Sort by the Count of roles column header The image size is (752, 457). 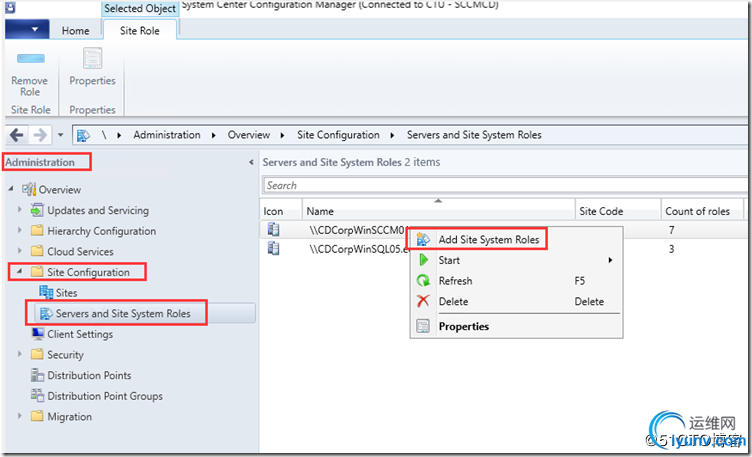pyautogui.click(x=702, y=211)
